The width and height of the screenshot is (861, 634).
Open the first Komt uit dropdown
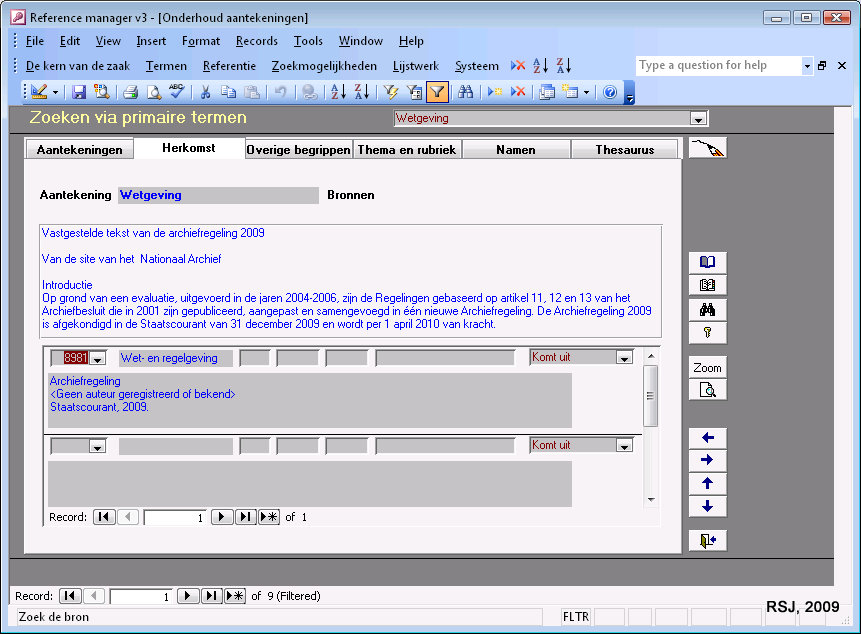624,358
